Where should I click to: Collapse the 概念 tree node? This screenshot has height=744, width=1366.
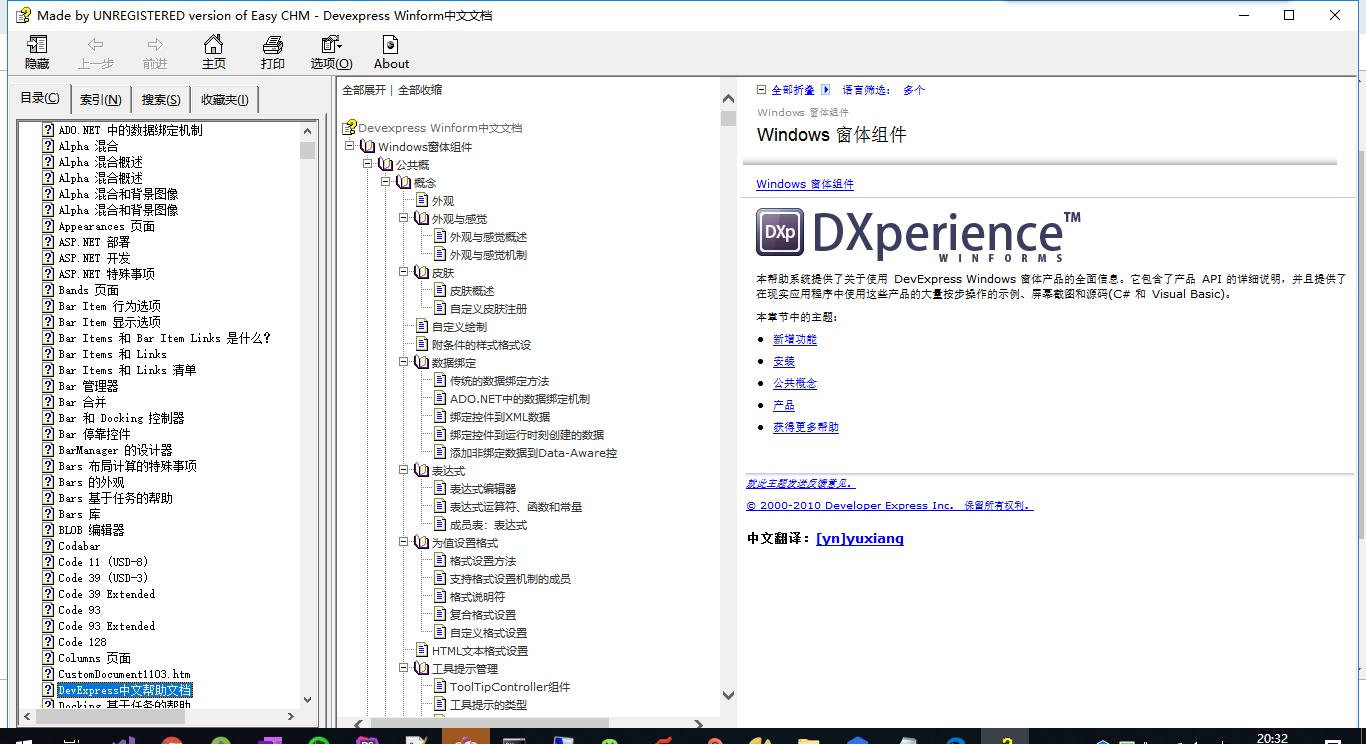click(386, 183)
